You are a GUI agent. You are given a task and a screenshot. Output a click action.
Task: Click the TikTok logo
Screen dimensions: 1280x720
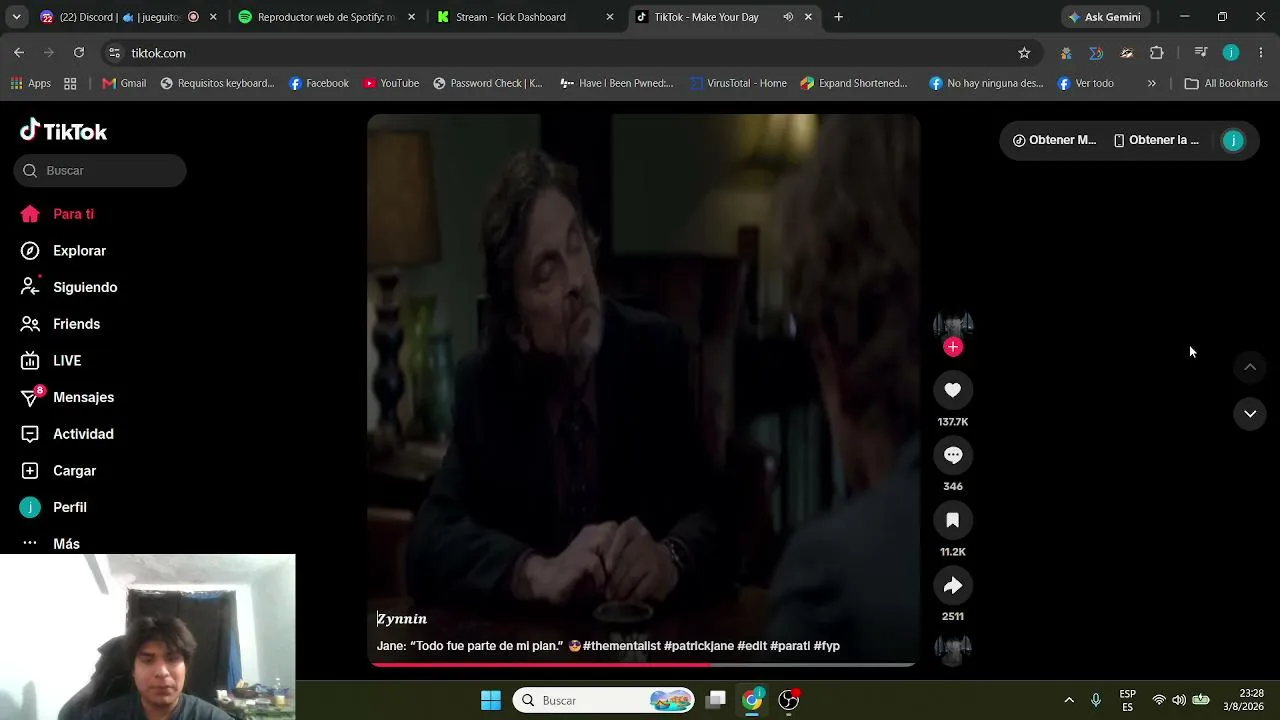coord(63,131)
